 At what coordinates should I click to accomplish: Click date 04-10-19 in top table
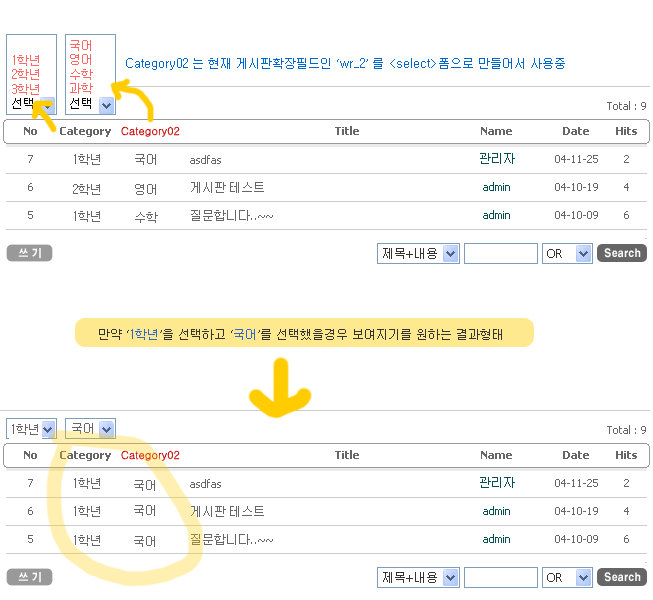576,187
